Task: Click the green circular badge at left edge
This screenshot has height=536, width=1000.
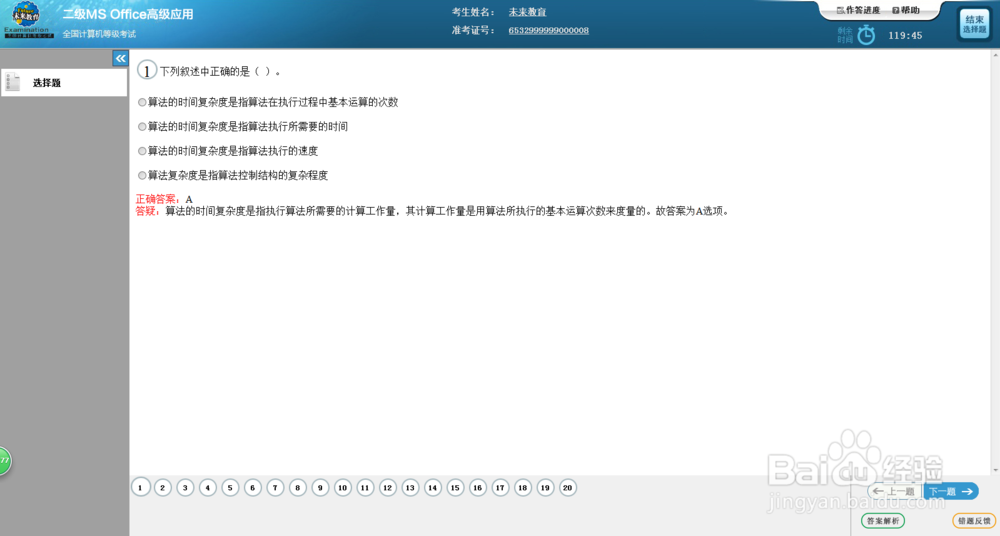Action: [4, 460]
